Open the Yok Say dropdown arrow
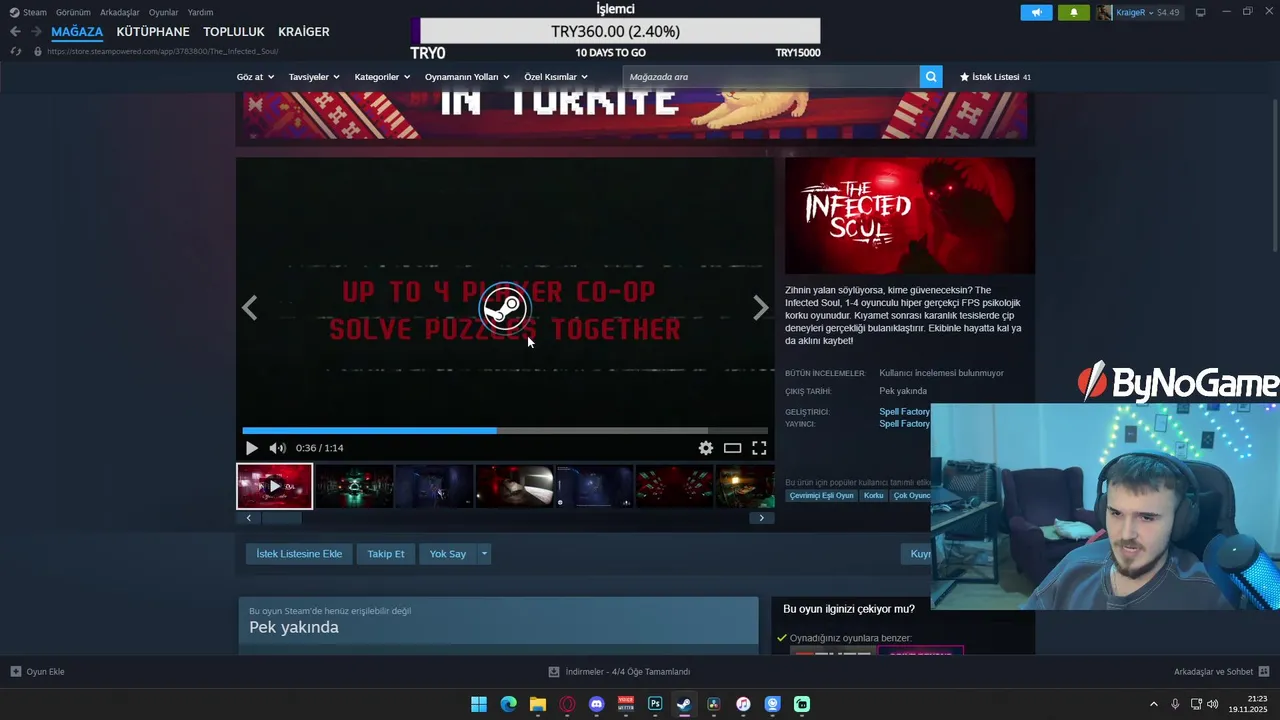Viewport: 1280px width, 720px height. (484, 554)
